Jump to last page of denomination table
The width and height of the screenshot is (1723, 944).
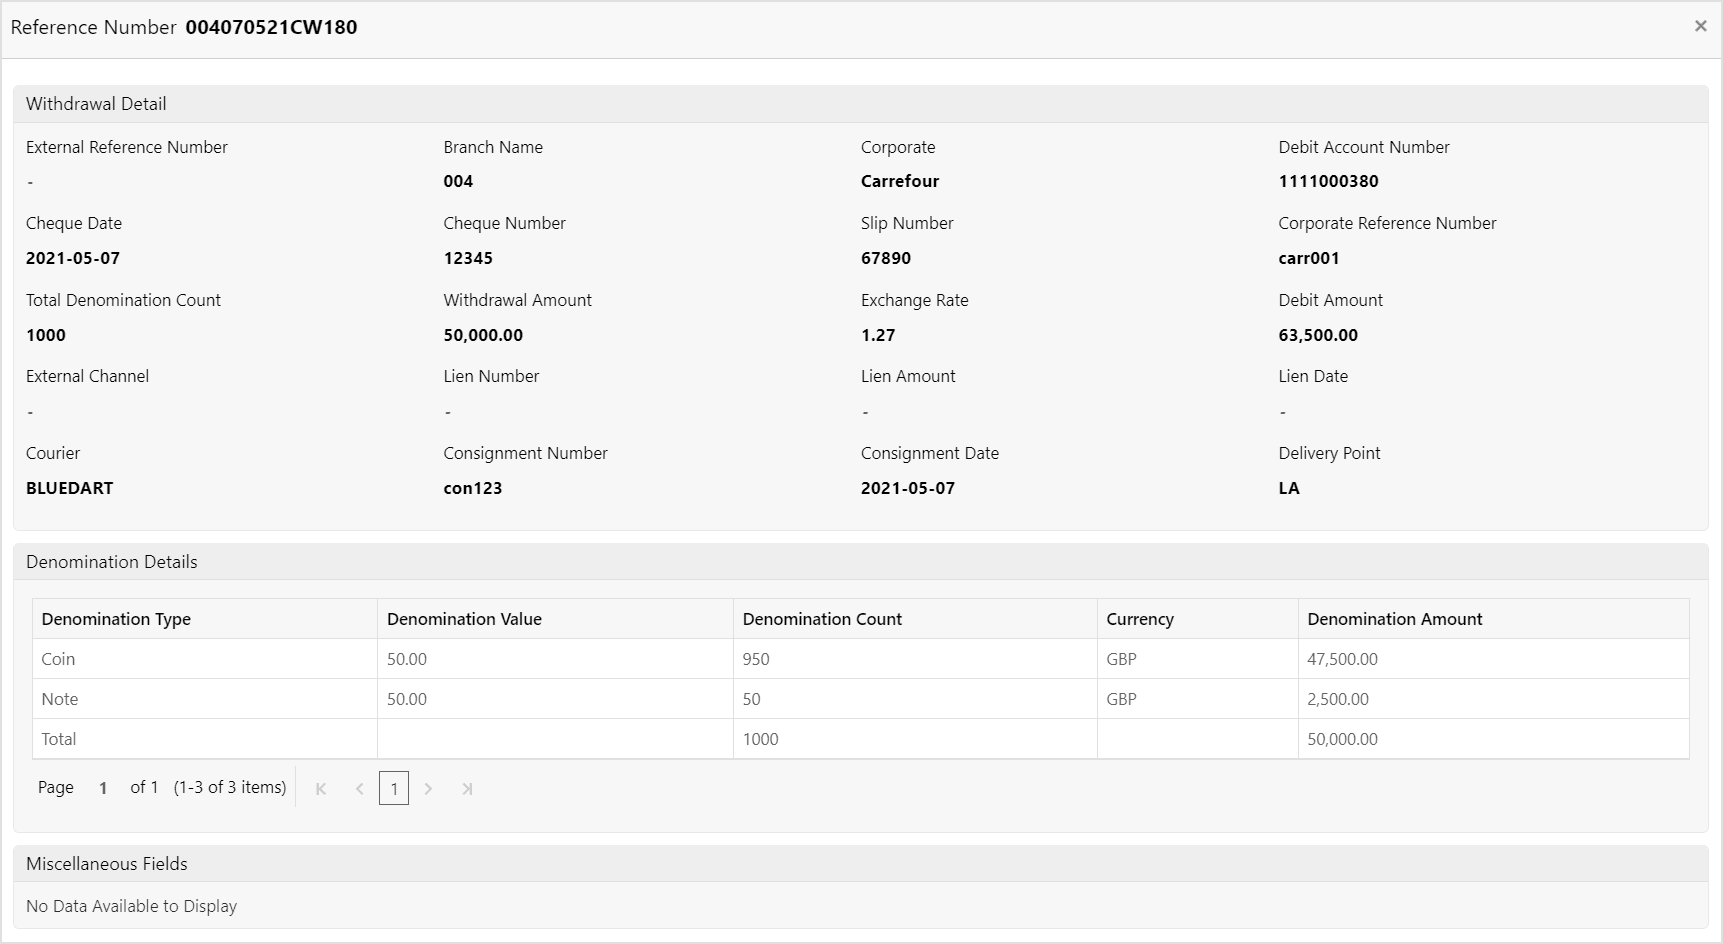click(x=467, y=789)
